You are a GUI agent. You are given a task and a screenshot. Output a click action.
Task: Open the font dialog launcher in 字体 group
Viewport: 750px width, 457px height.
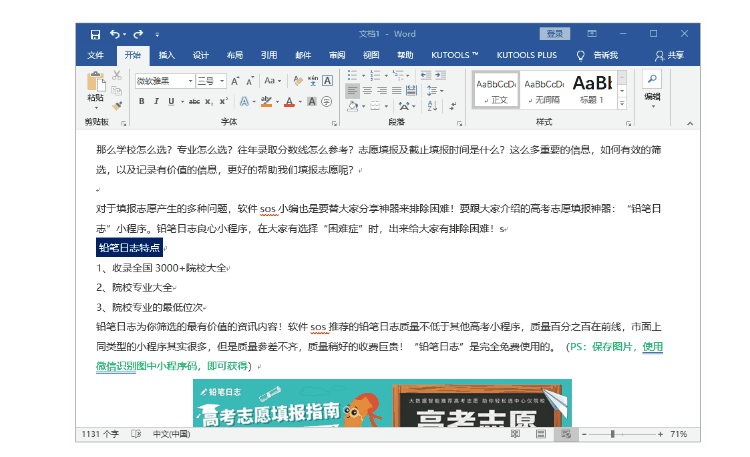click(x=334, y=123)
